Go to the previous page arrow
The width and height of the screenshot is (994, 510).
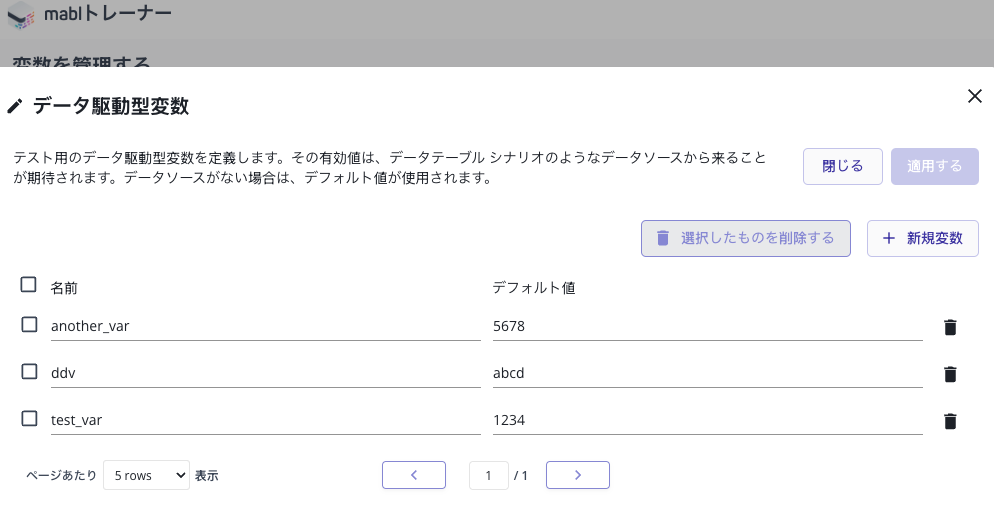pyautogui.click(x=413, y=475)
